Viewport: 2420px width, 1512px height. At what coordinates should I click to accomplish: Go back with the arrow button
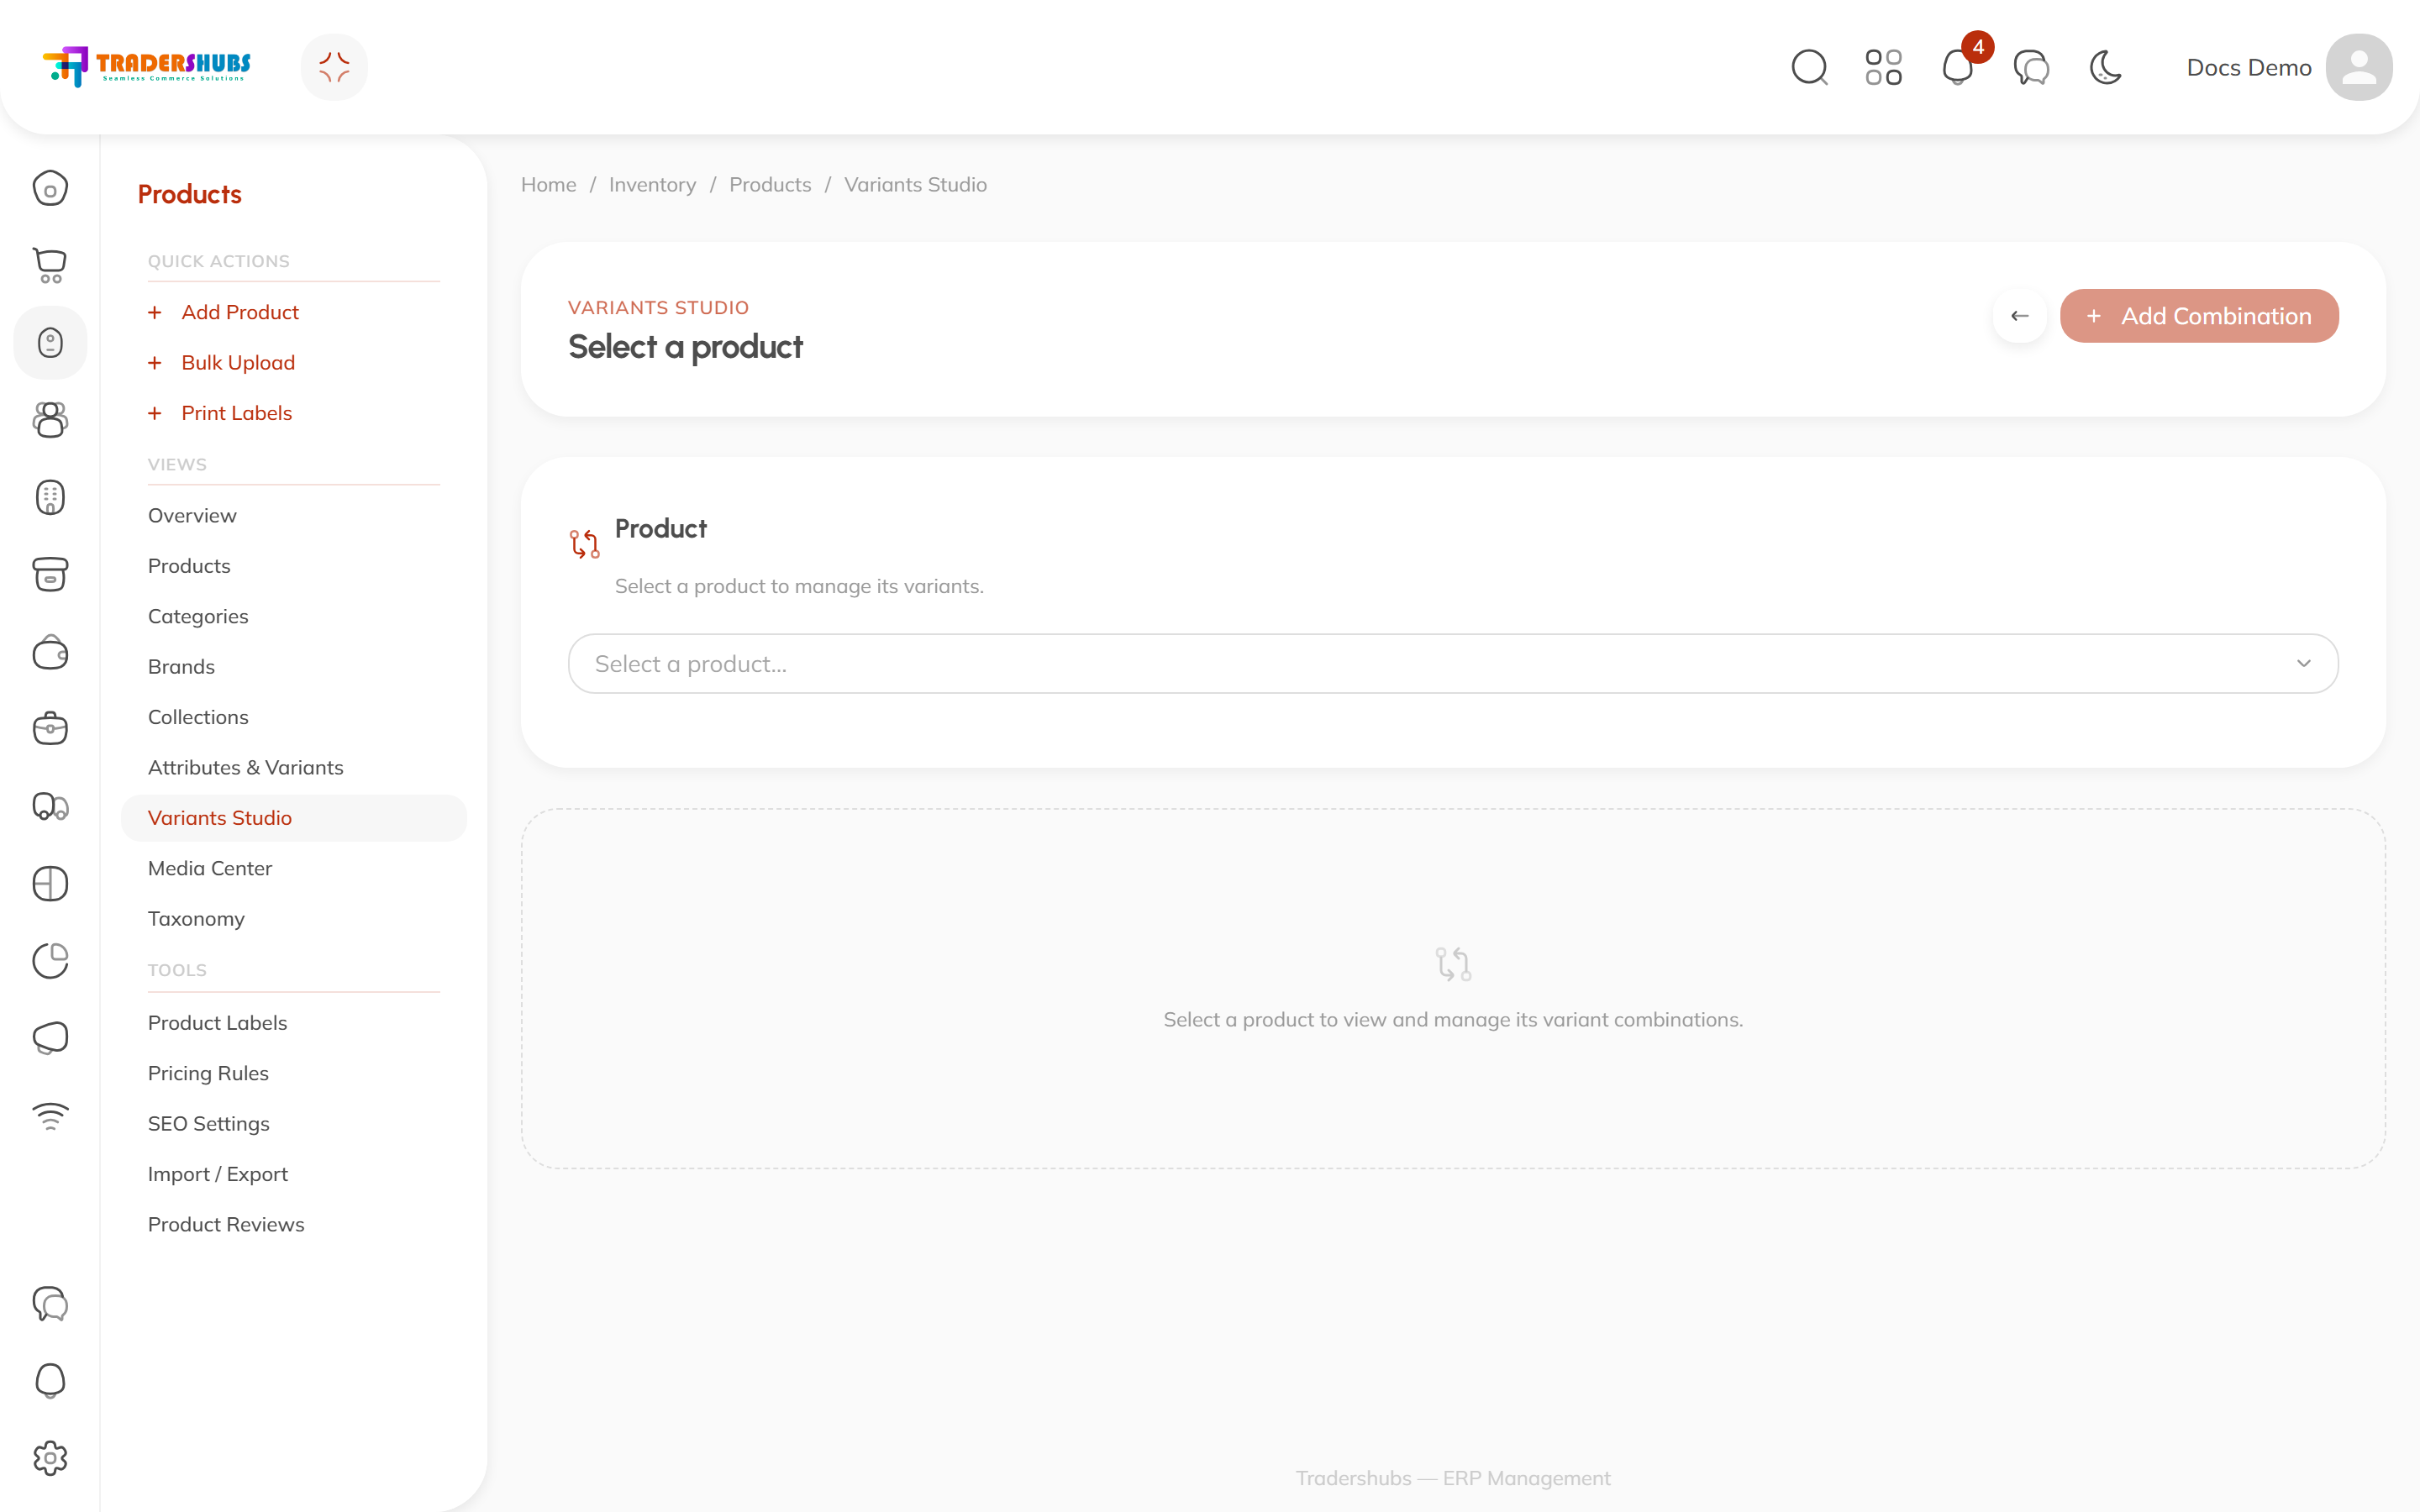(2019, 316)
